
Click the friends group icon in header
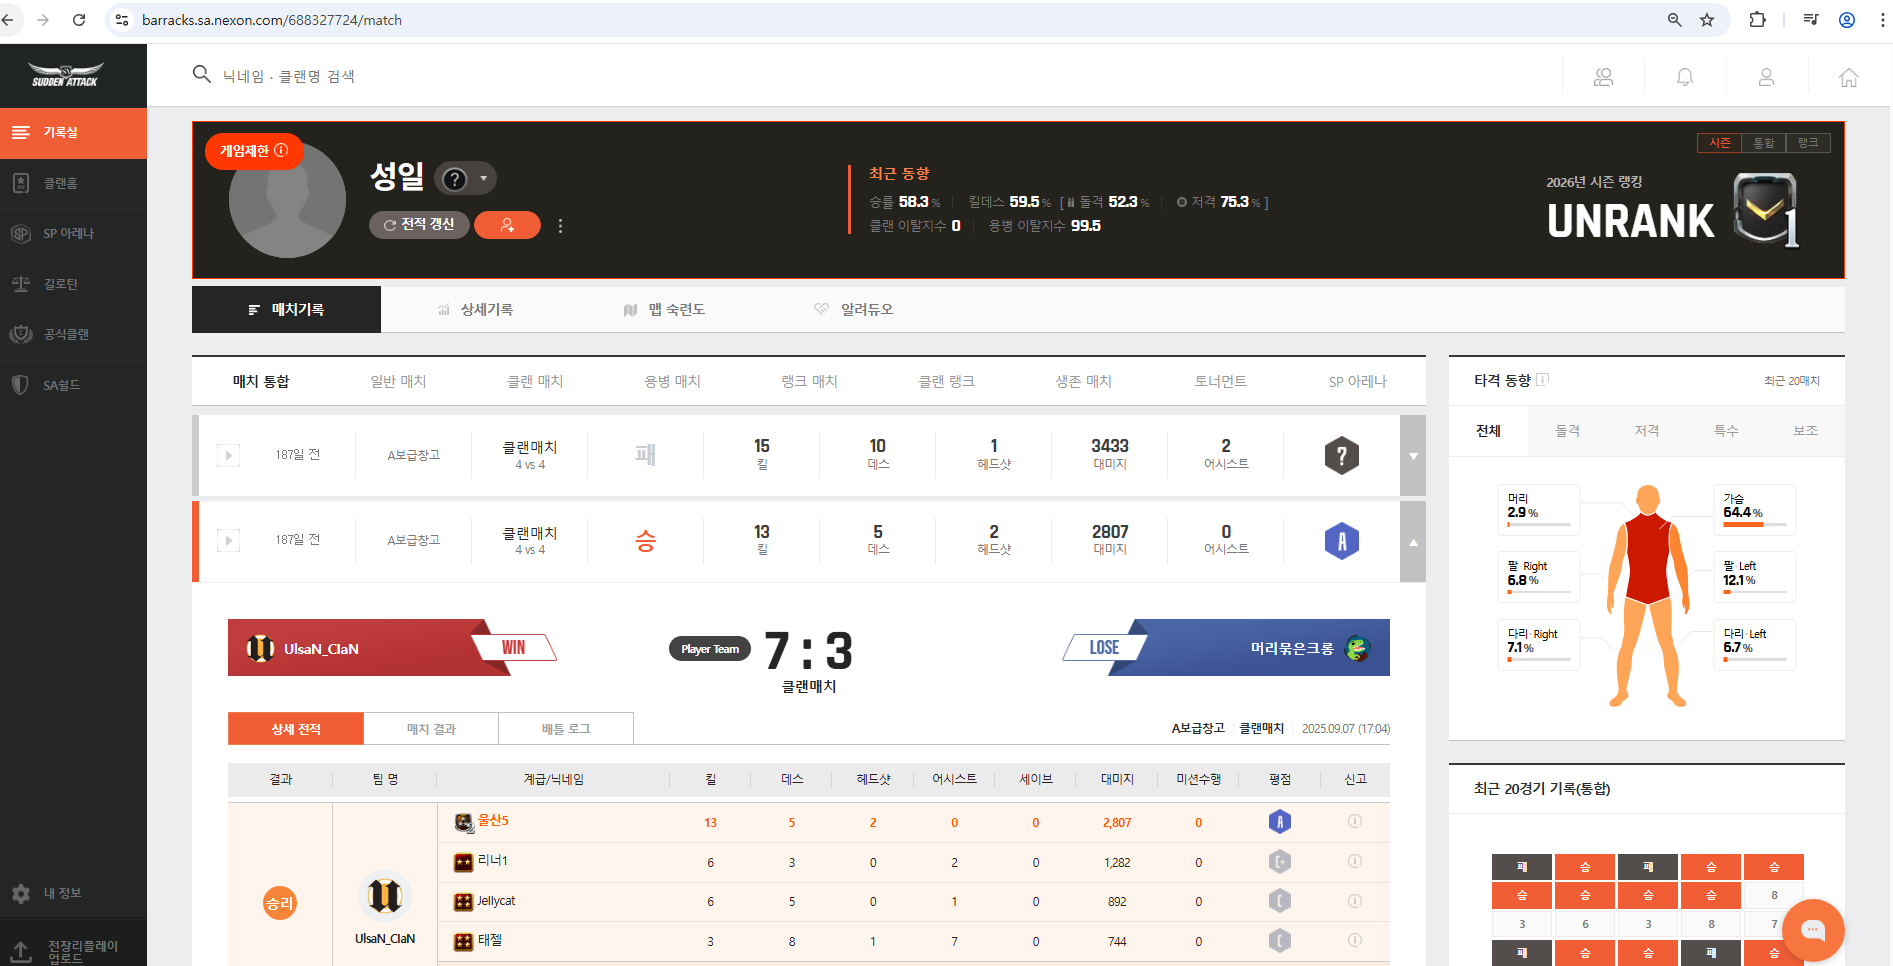pos(1603,77)
